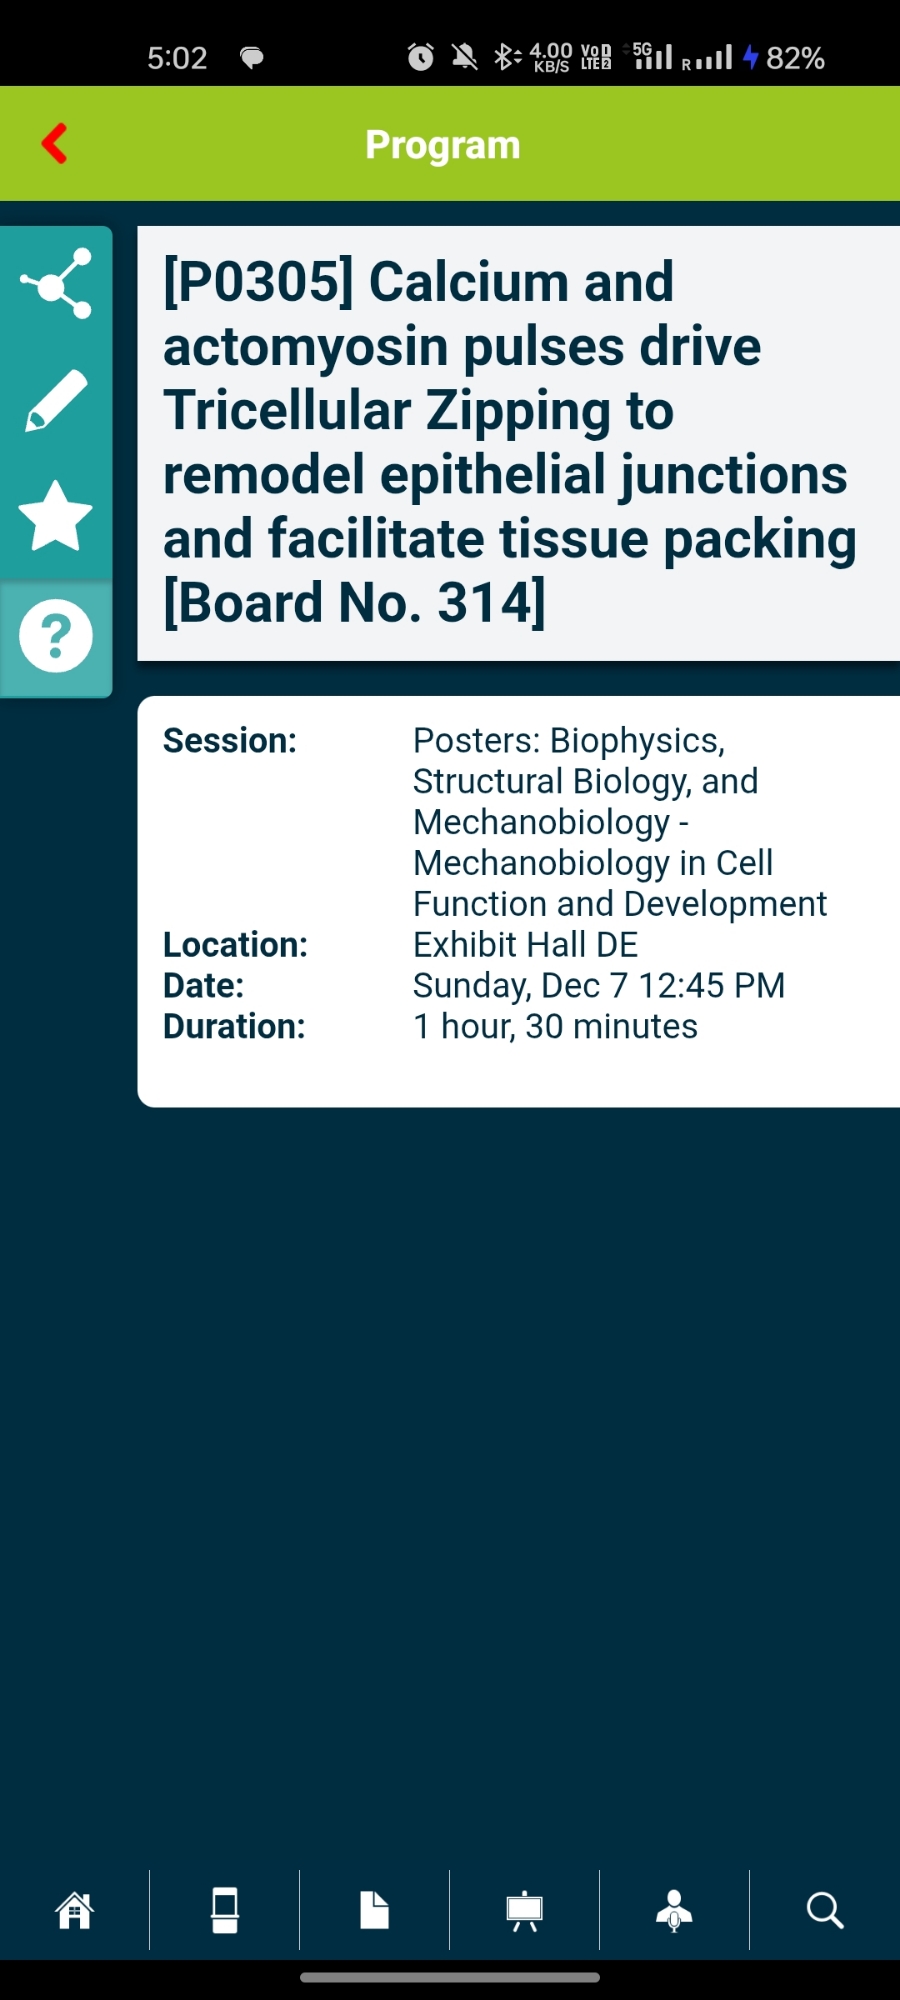Open the presentation easel icon in bottom bar

pos(524,1911)
